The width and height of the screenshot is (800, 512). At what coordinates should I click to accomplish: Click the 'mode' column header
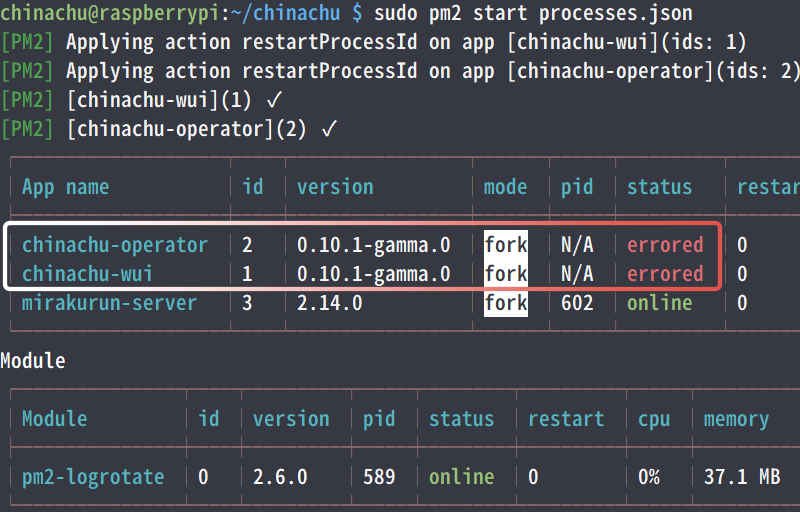pyautogui.click(x=505, y=187)
